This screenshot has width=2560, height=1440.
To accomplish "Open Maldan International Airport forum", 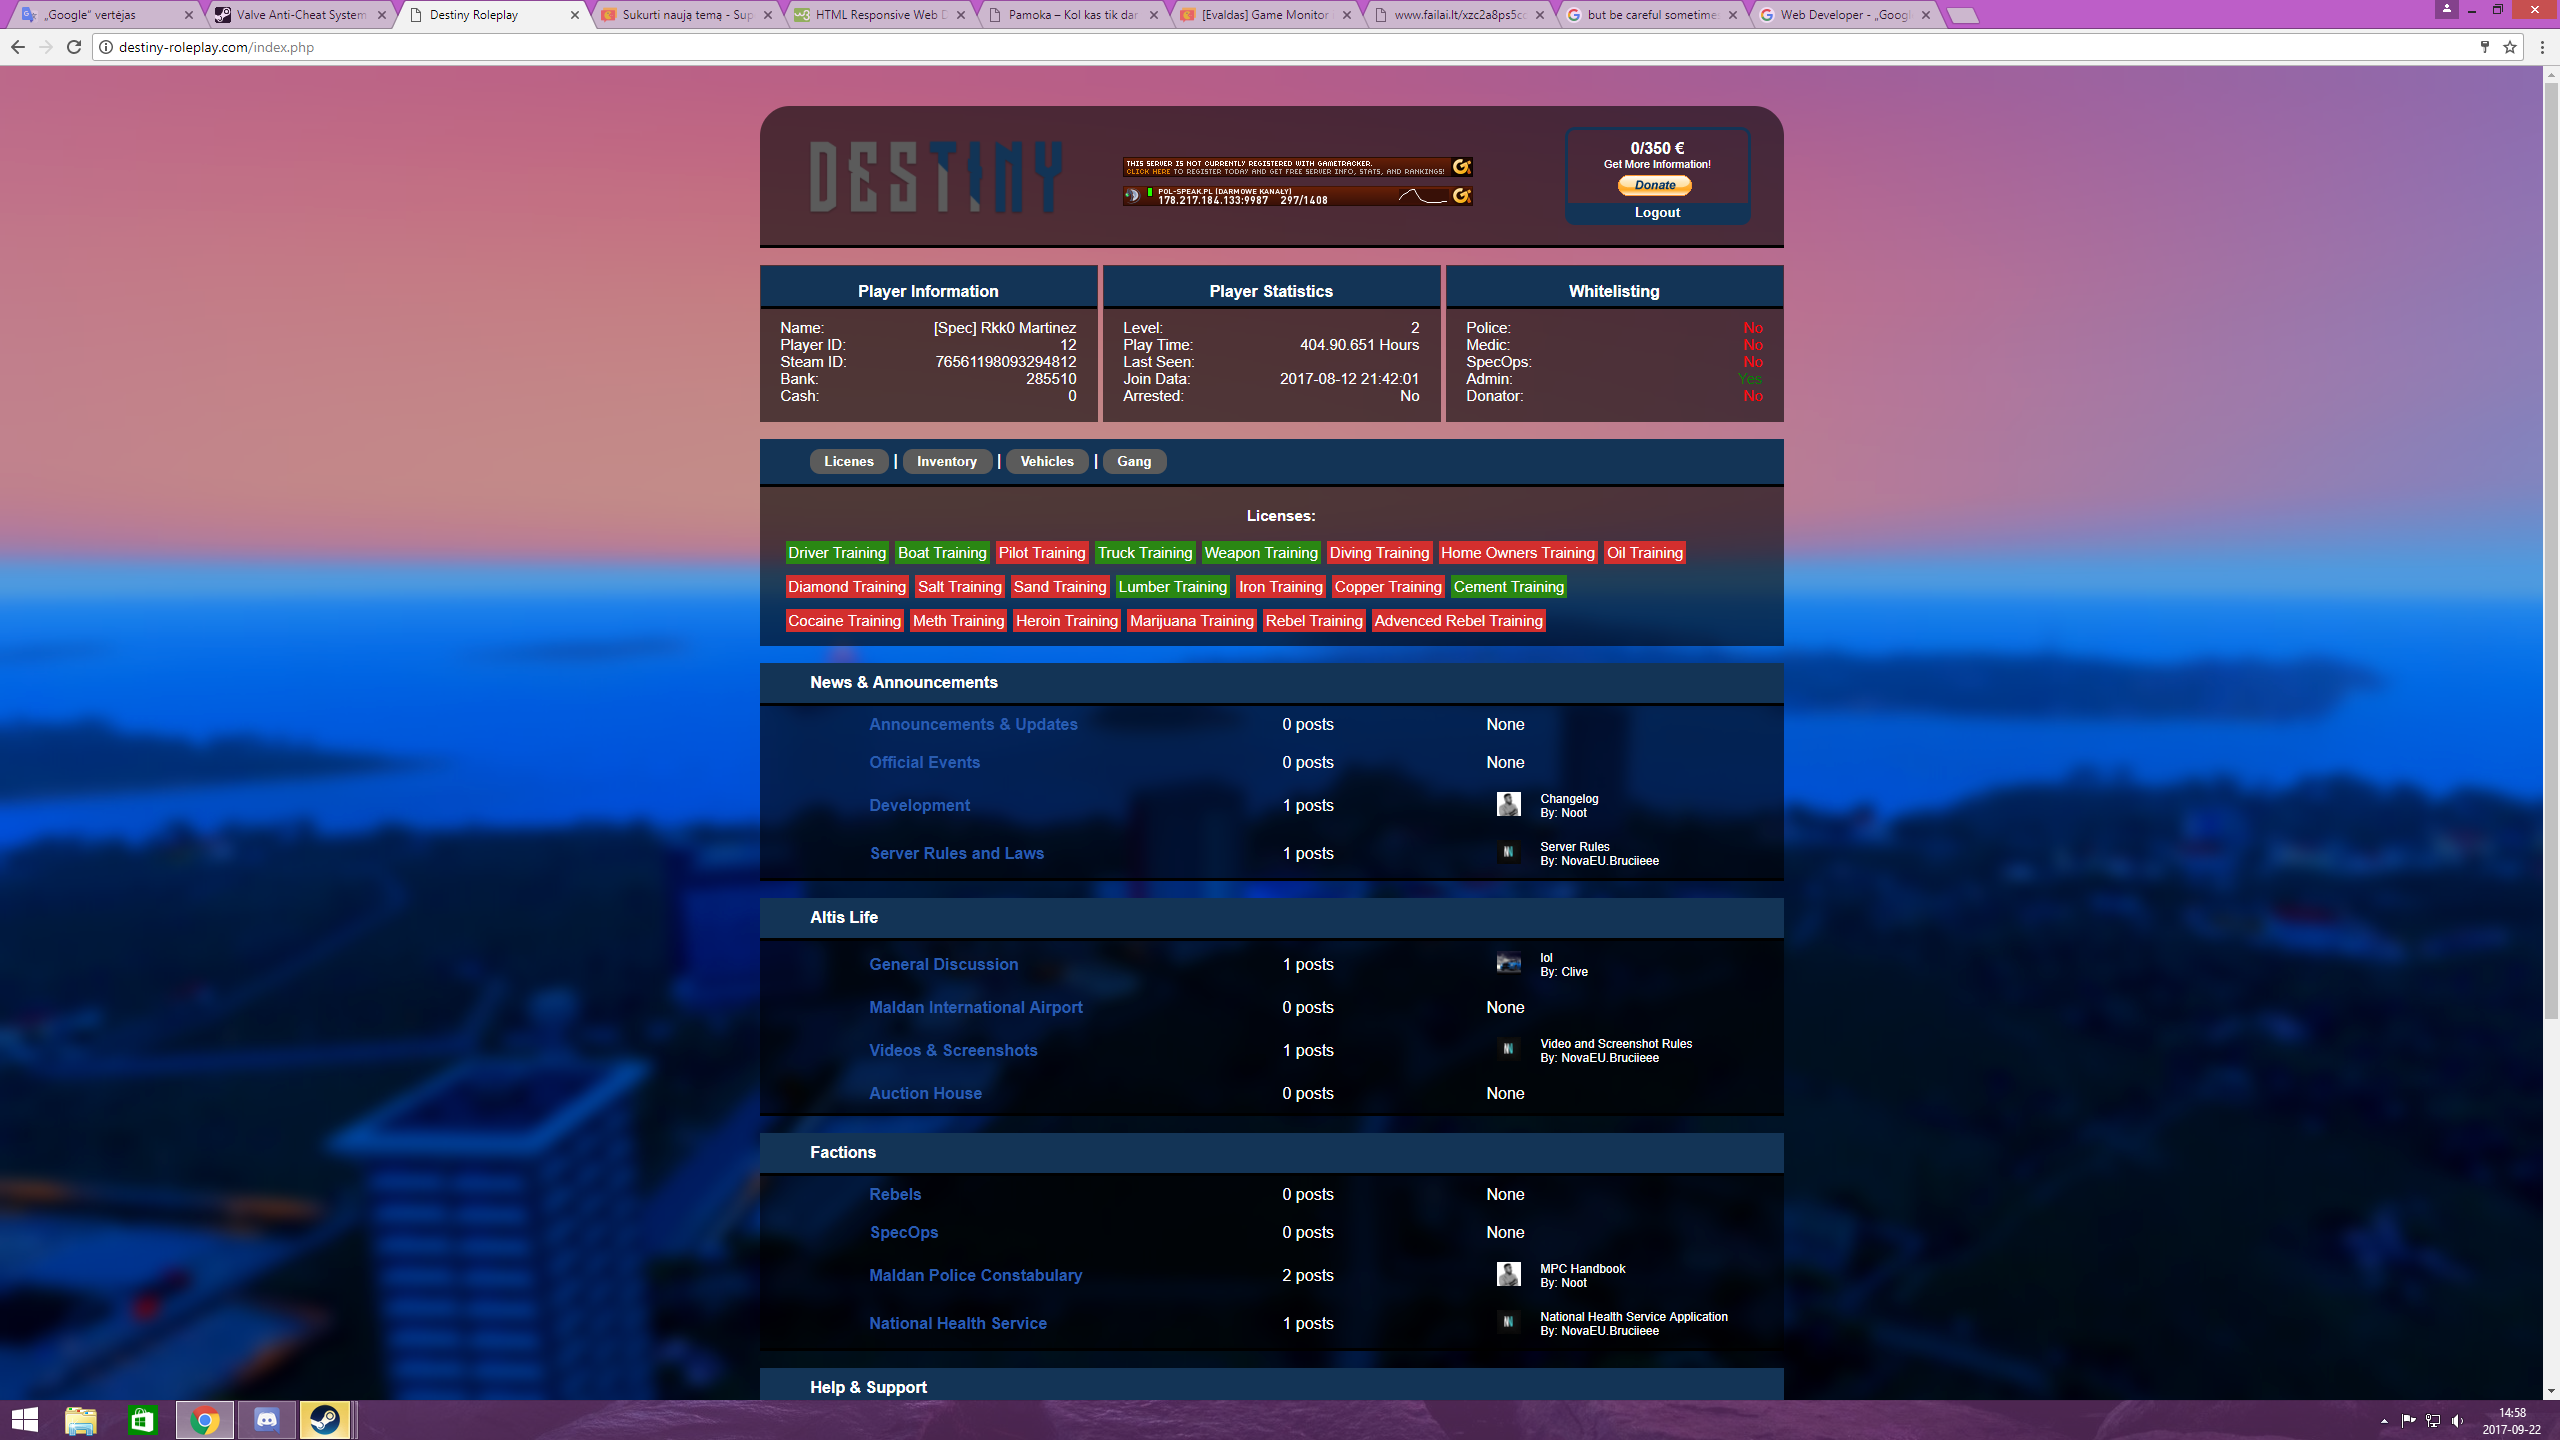I will [x=975, y=1007].
